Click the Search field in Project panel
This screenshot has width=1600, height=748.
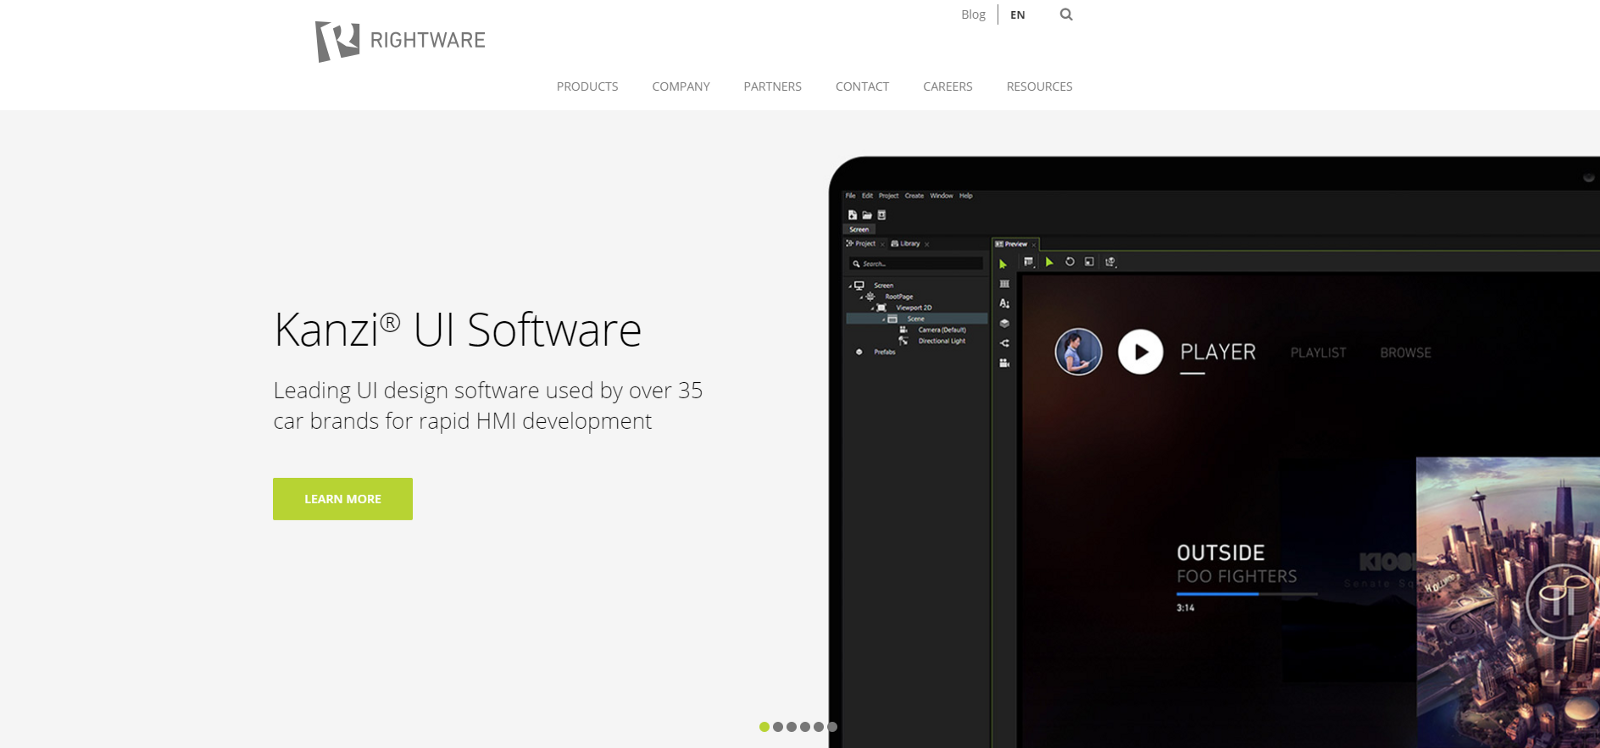coord(915,264)
